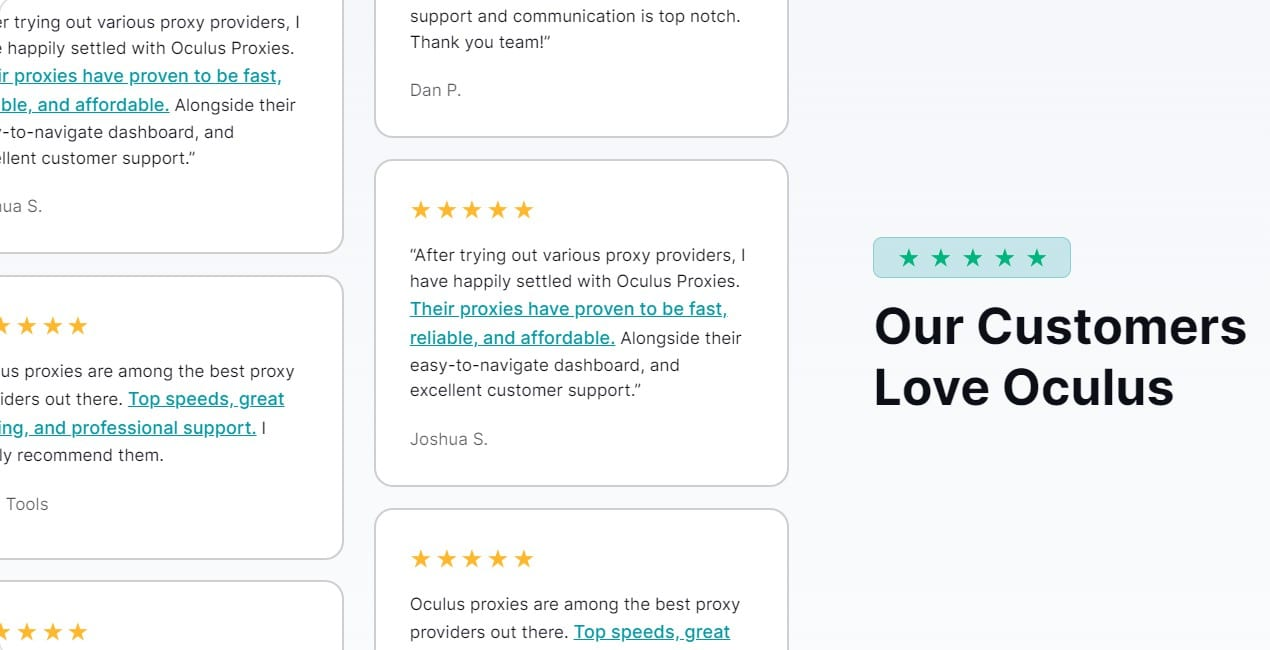Viewport: 1270px width, 650px height.
Task: Select the teal five-star rating badge
Action: coord(972,257)
